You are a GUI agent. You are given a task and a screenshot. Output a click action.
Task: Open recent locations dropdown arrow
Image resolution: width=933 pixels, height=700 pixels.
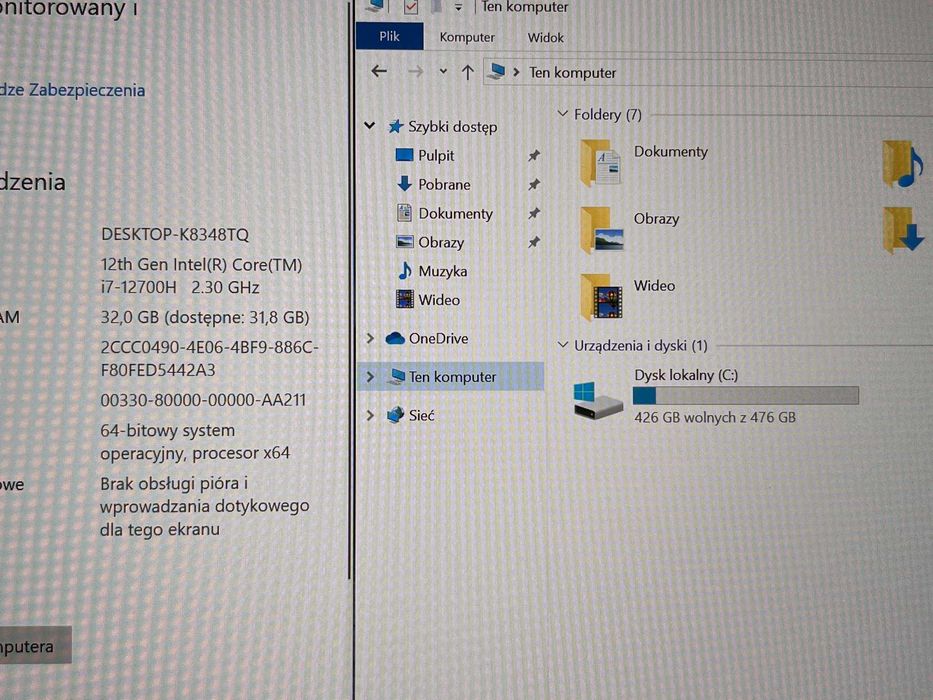443,71
